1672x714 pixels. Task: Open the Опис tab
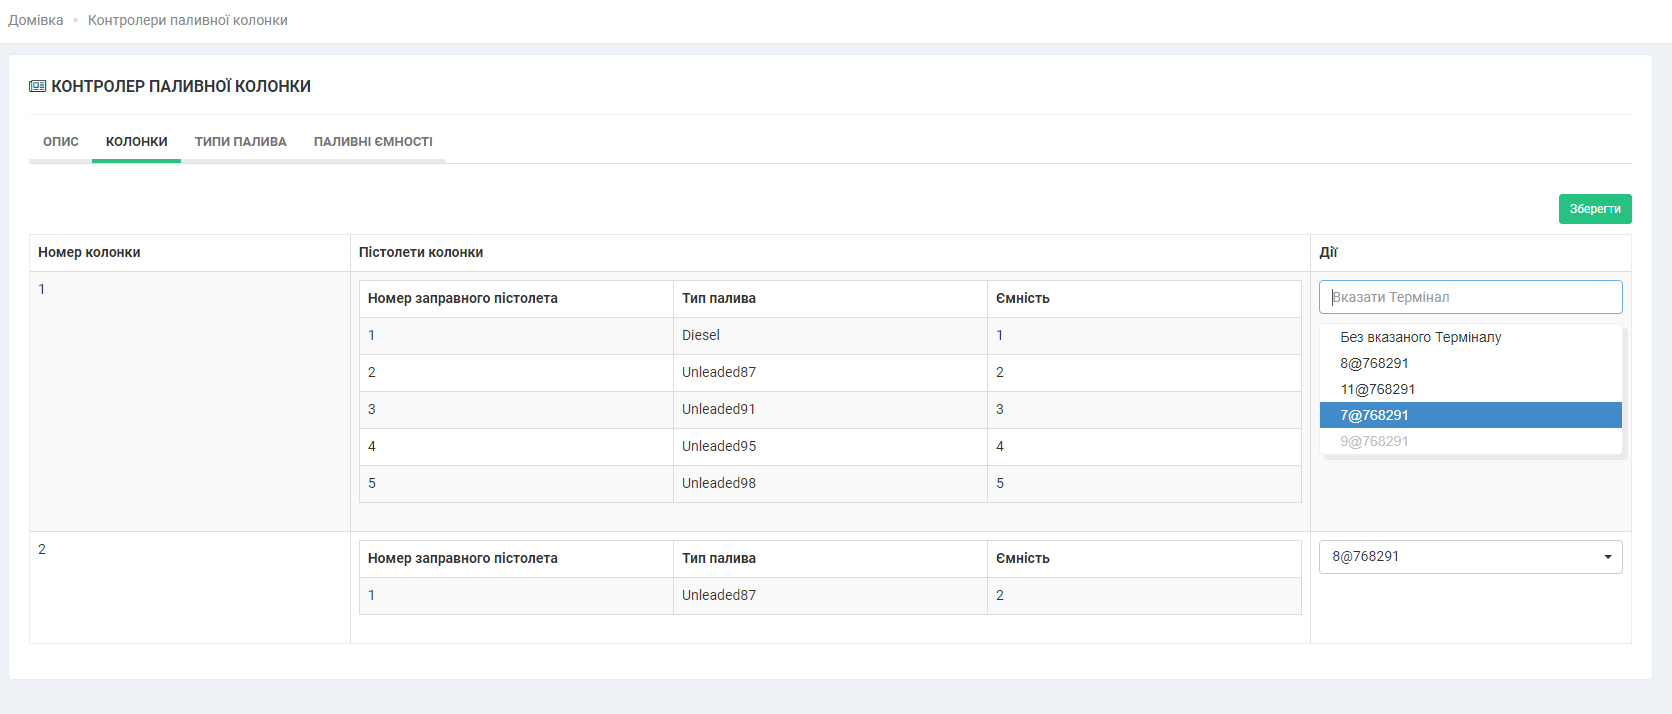61,142
